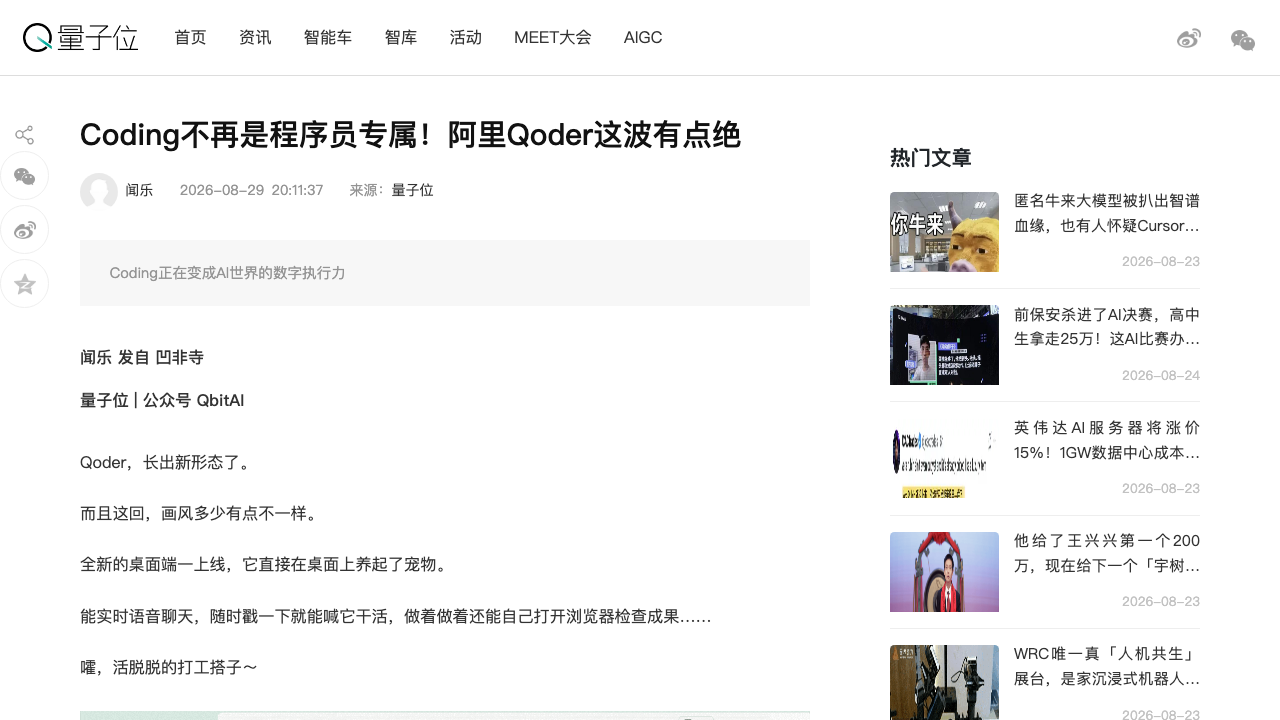Screen dimensions: 1280x720
Task: Click the source link 量子位
Action: pyautogui.click(x=413, y=190)
